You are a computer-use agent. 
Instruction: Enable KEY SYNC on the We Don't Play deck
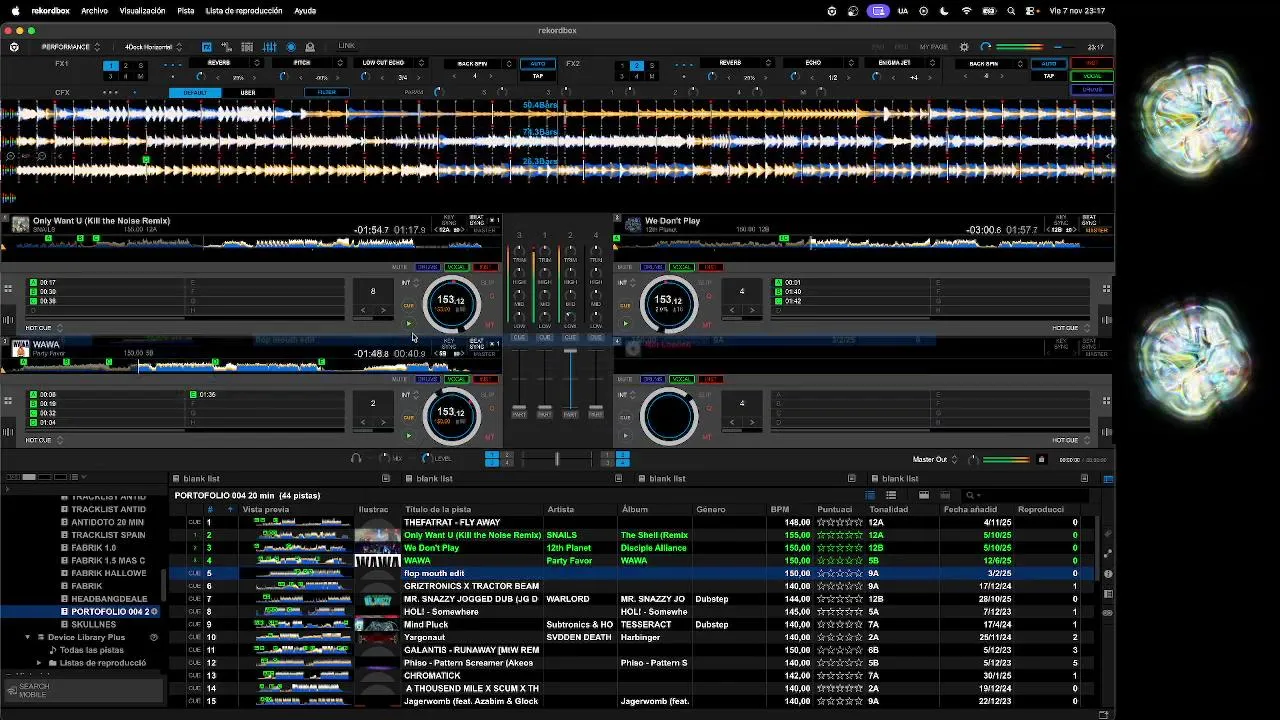tap(1063, 219)
